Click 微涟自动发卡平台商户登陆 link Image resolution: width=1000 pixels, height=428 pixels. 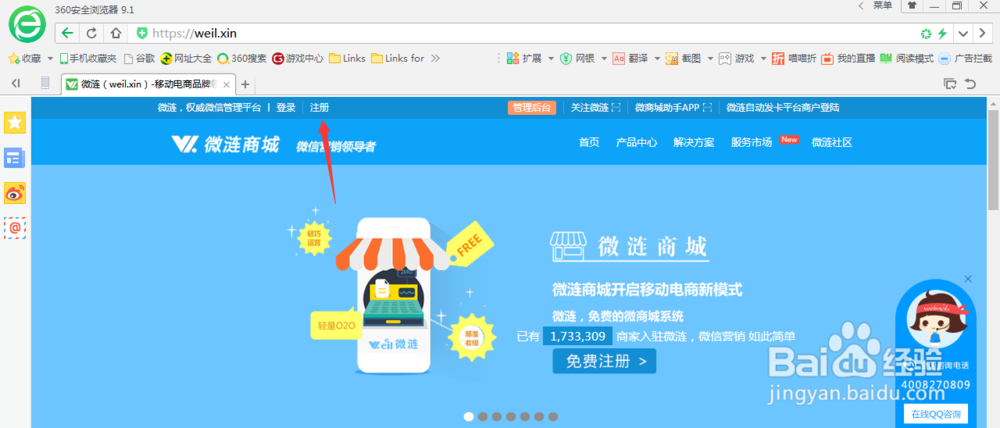click(783, 108)
